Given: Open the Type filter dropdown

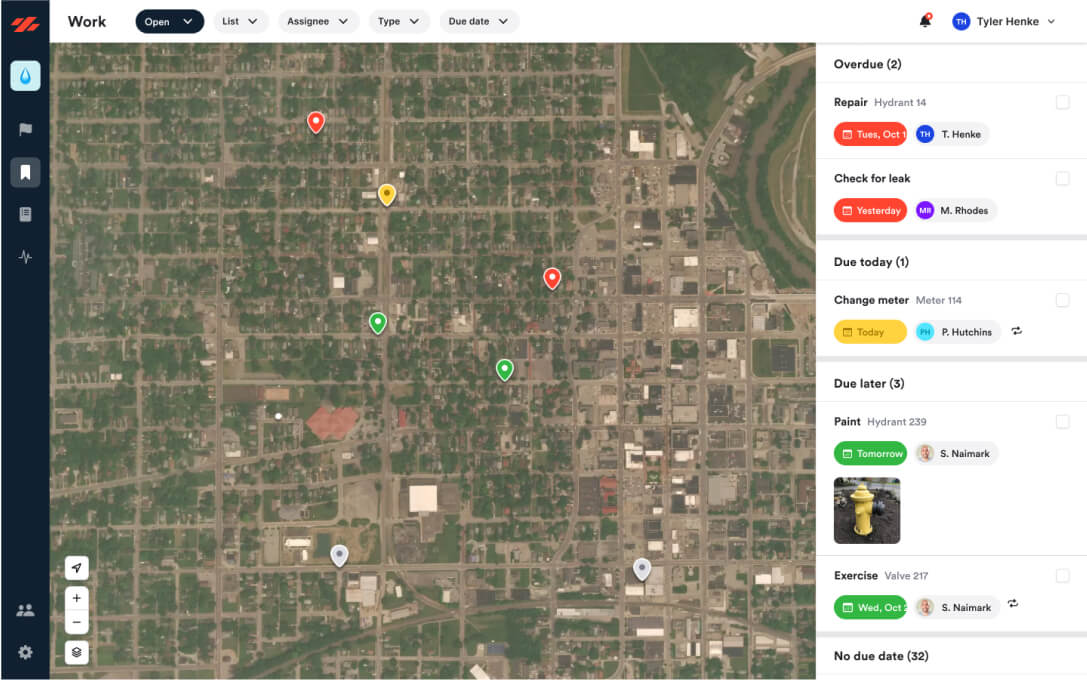Looking at the screenshot, I should [x=399, y=20].
